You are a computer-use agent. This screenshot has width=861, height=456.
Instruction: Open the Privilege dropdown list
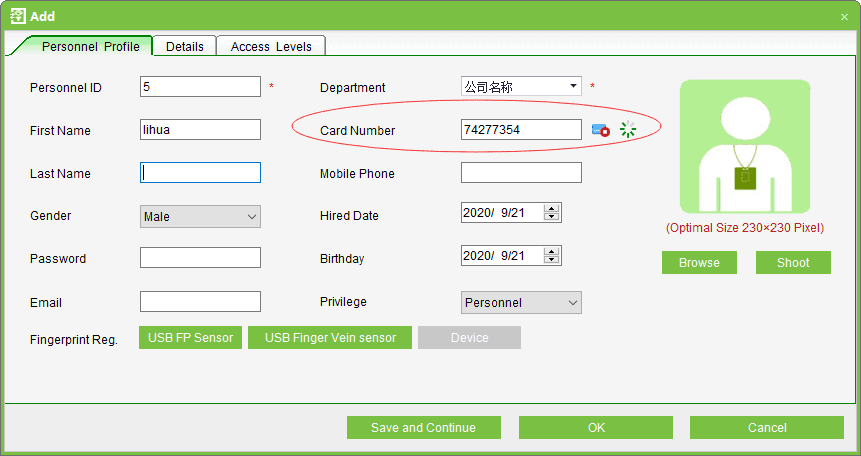click(x=572, y=302)
